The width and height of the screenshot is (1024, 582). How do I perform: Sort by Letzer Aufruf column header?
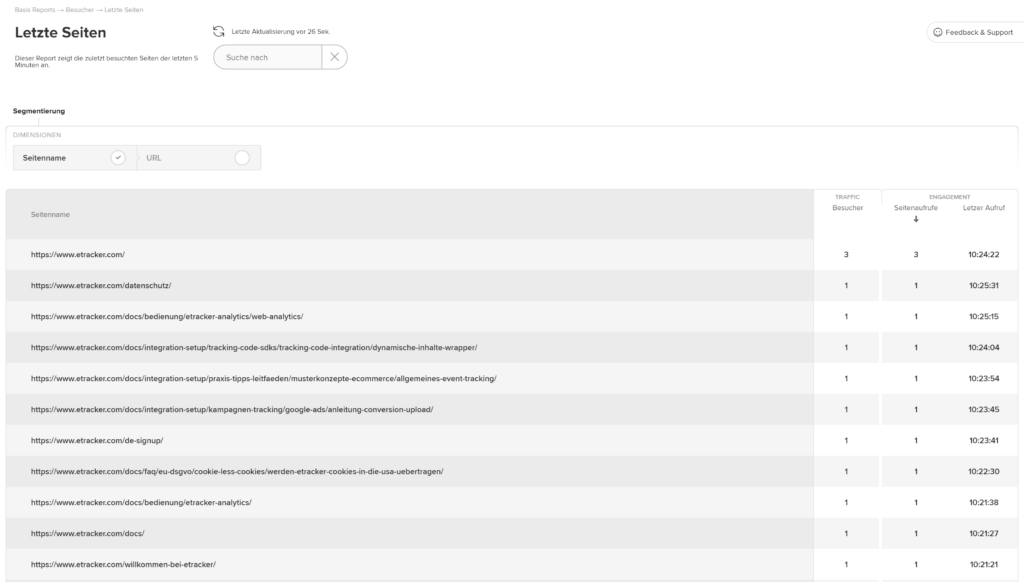click(x=984, y=208)
